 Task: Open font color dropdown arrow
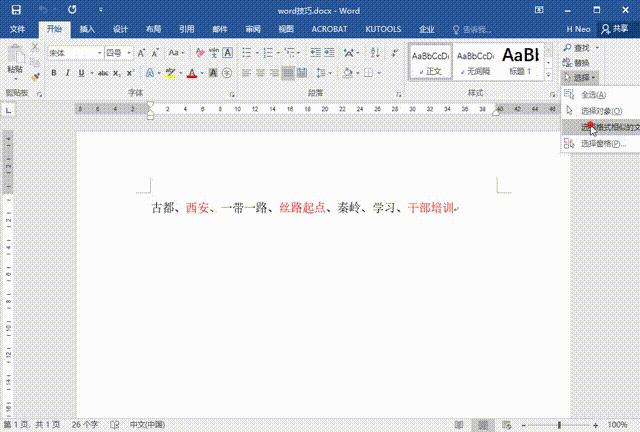(202, 73)
